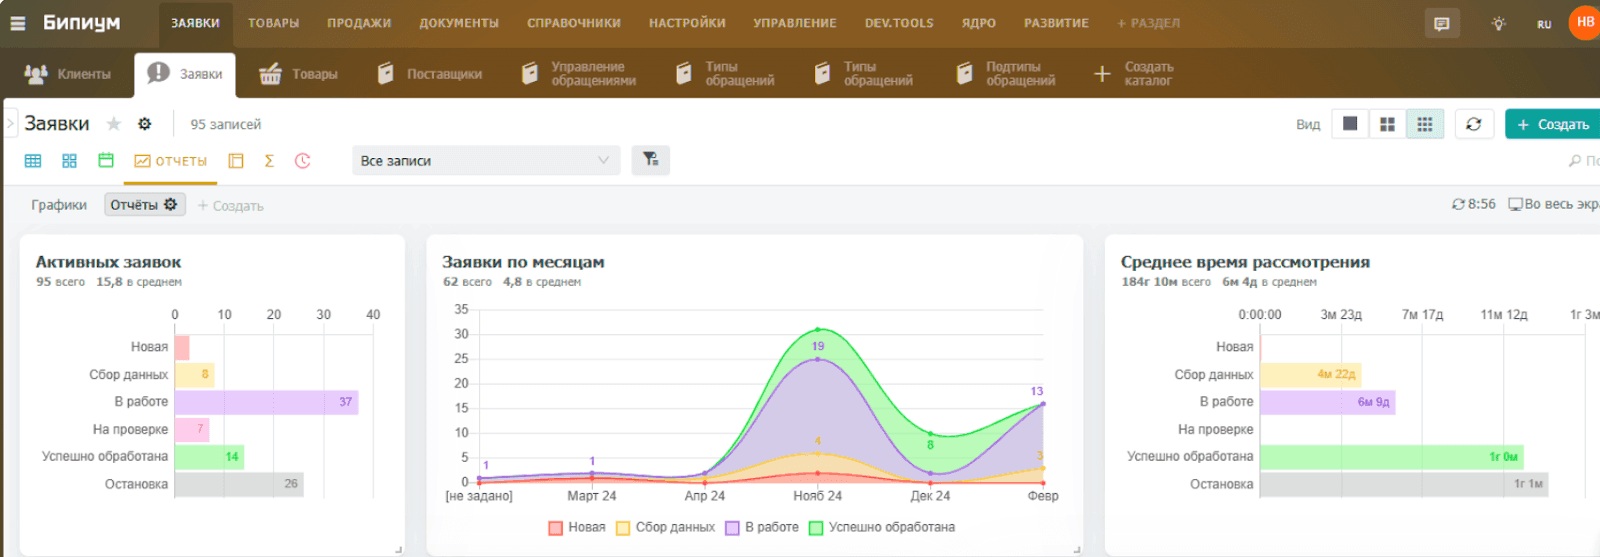Click the filter funnel icon
This screenshot has height=557, width=1600.
click(x=651, y=160)
